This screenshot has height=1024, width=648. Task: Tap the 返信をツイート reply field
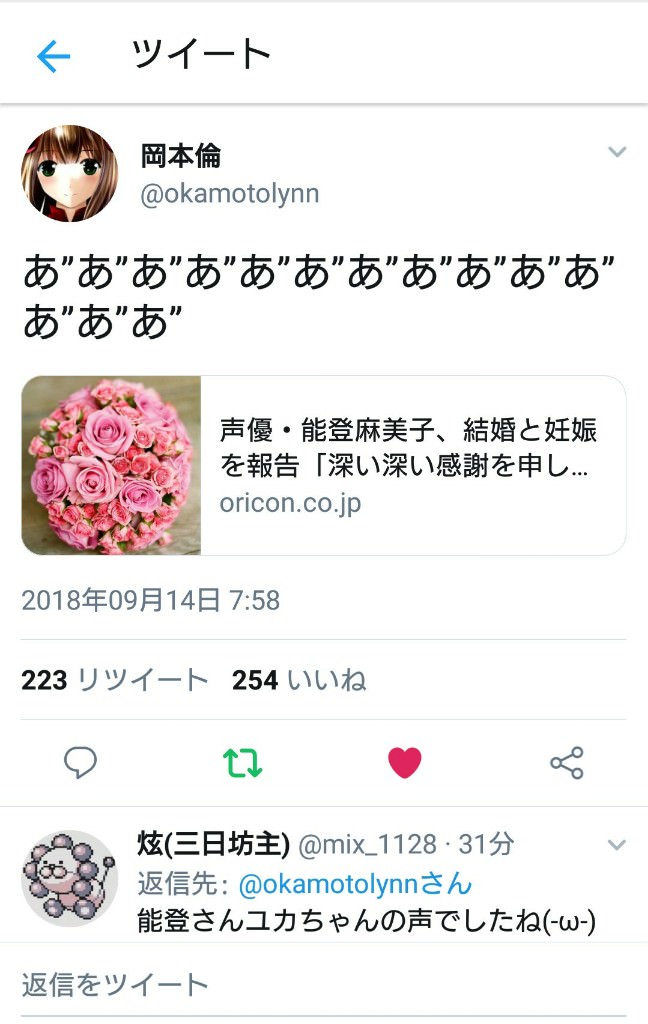click(324, 984)
